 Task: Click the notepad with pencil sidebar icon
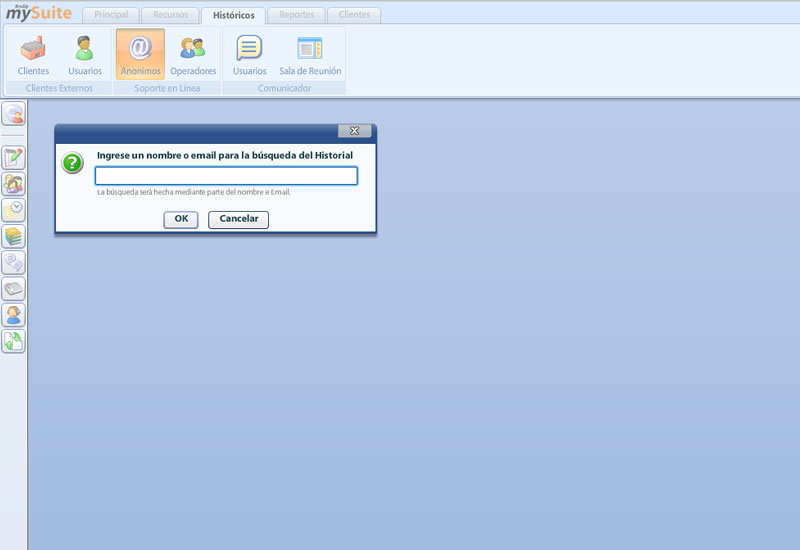coord(14,158)
